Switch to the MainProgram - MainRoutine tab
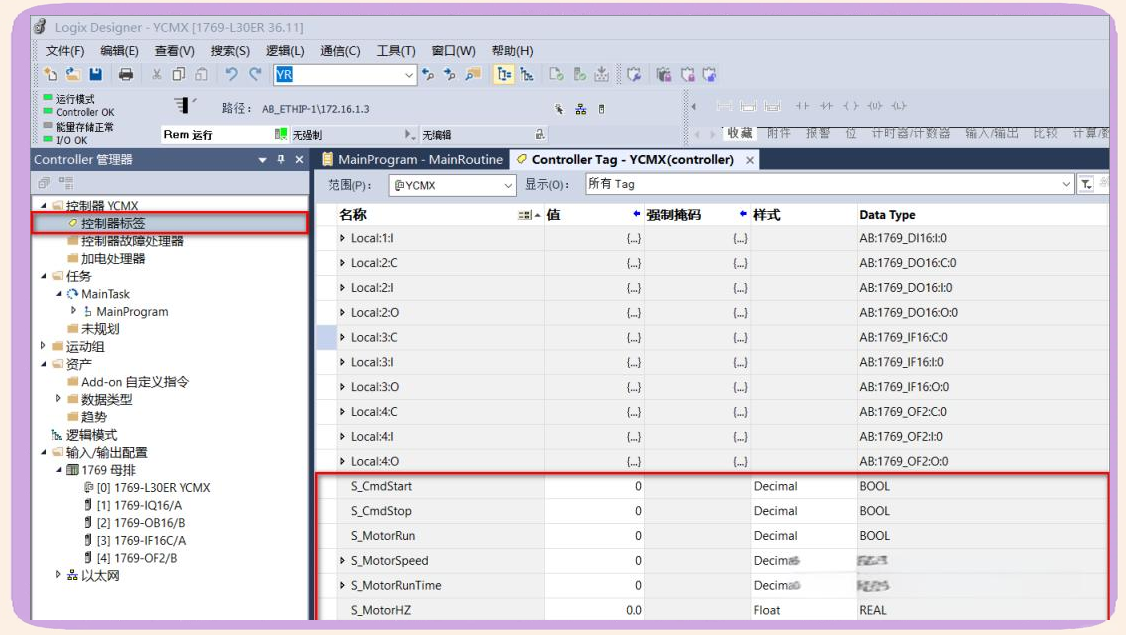1126x635 pixels. click(412, 159)
